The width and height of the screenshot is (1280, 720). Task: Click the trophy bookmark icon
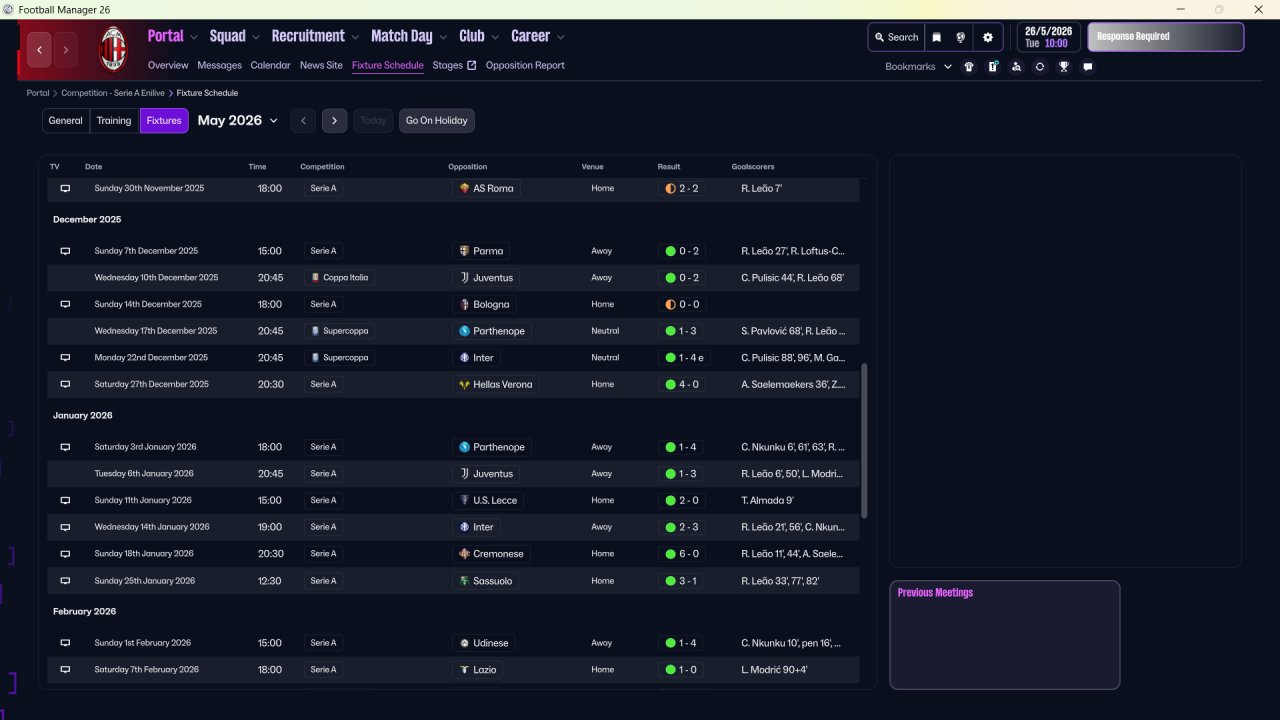[1064, 67]
